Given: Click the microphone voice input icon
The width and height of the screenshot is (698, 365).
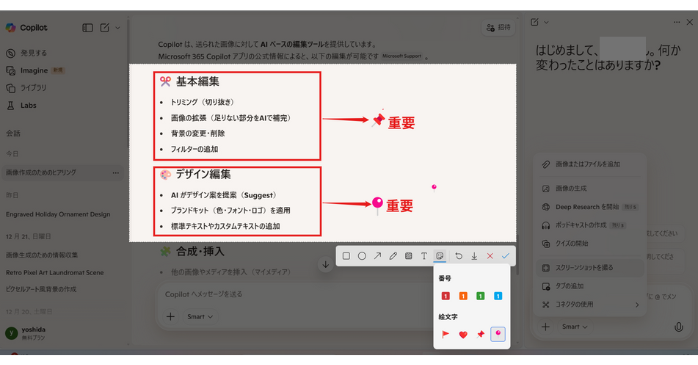Looking at the screenshot, I should pos(679,327).
